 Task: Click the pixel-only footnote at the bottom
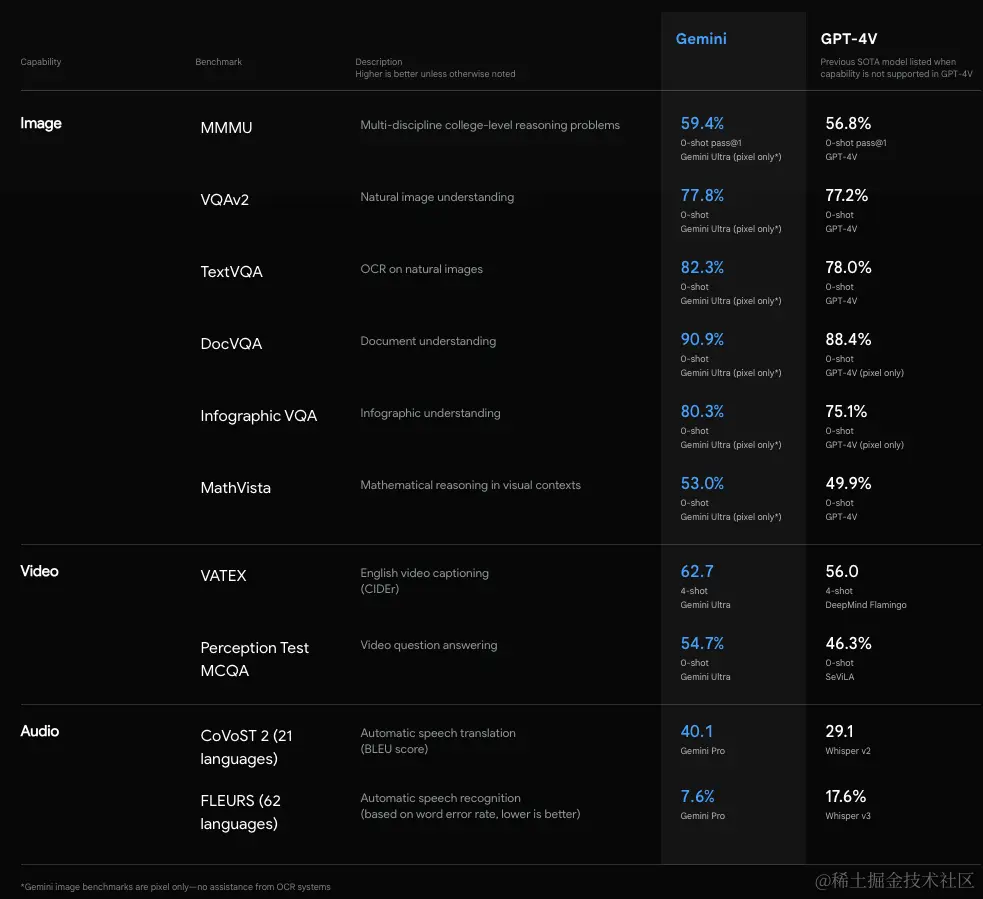[x=176, y=887]
